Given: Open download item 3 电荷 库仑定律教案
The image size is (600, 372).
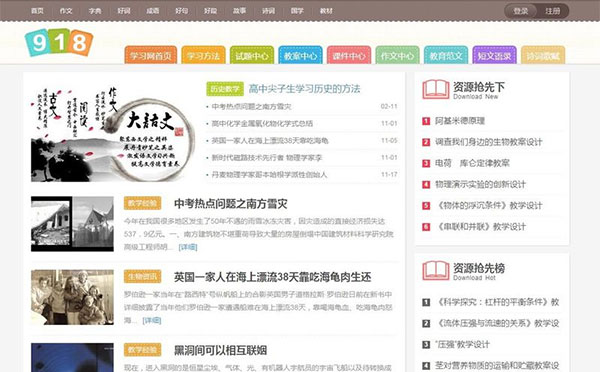Looking at the screenshot, I should click(x=473, y=163).
